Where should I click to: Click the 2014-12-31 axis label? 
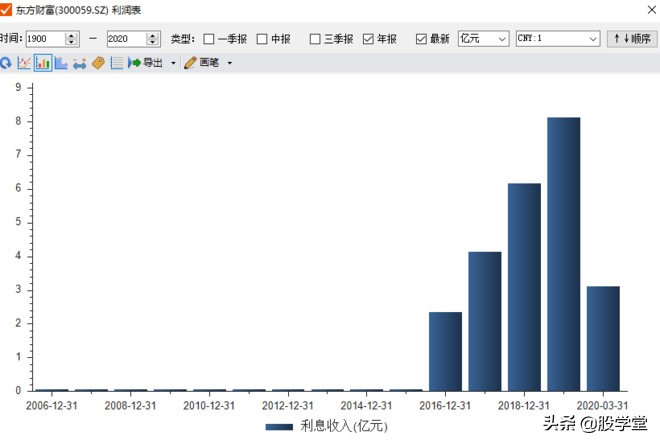(x=367, y=406)
